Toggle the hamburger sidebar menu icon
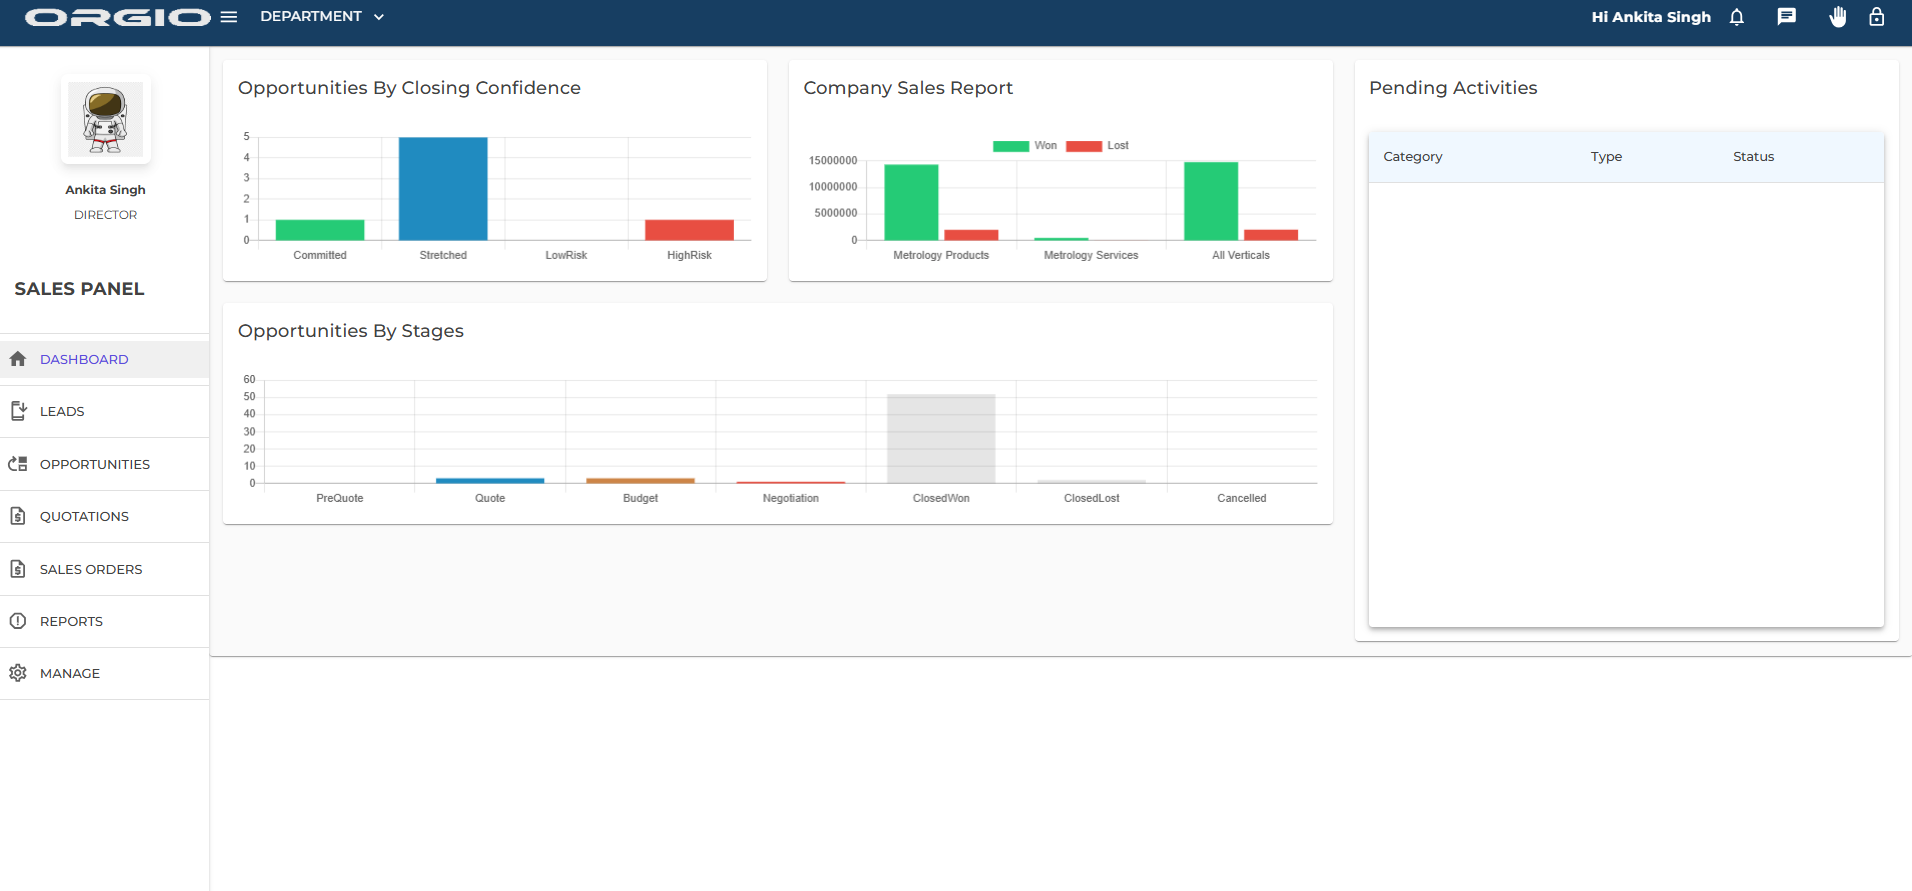The image size is (1912, 891). 229,17
